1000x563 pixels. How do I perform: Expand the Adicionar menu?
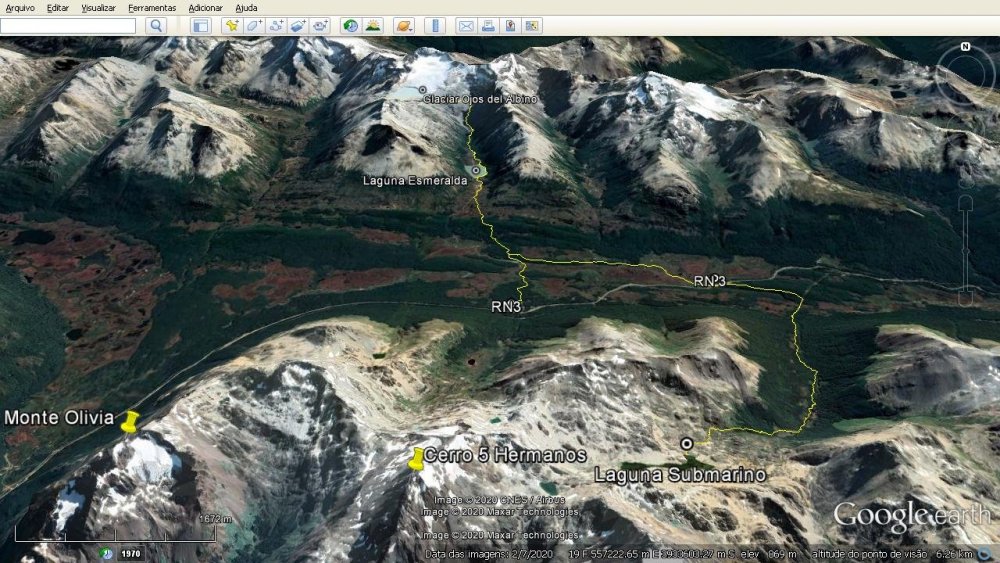(x=205, y=8)
